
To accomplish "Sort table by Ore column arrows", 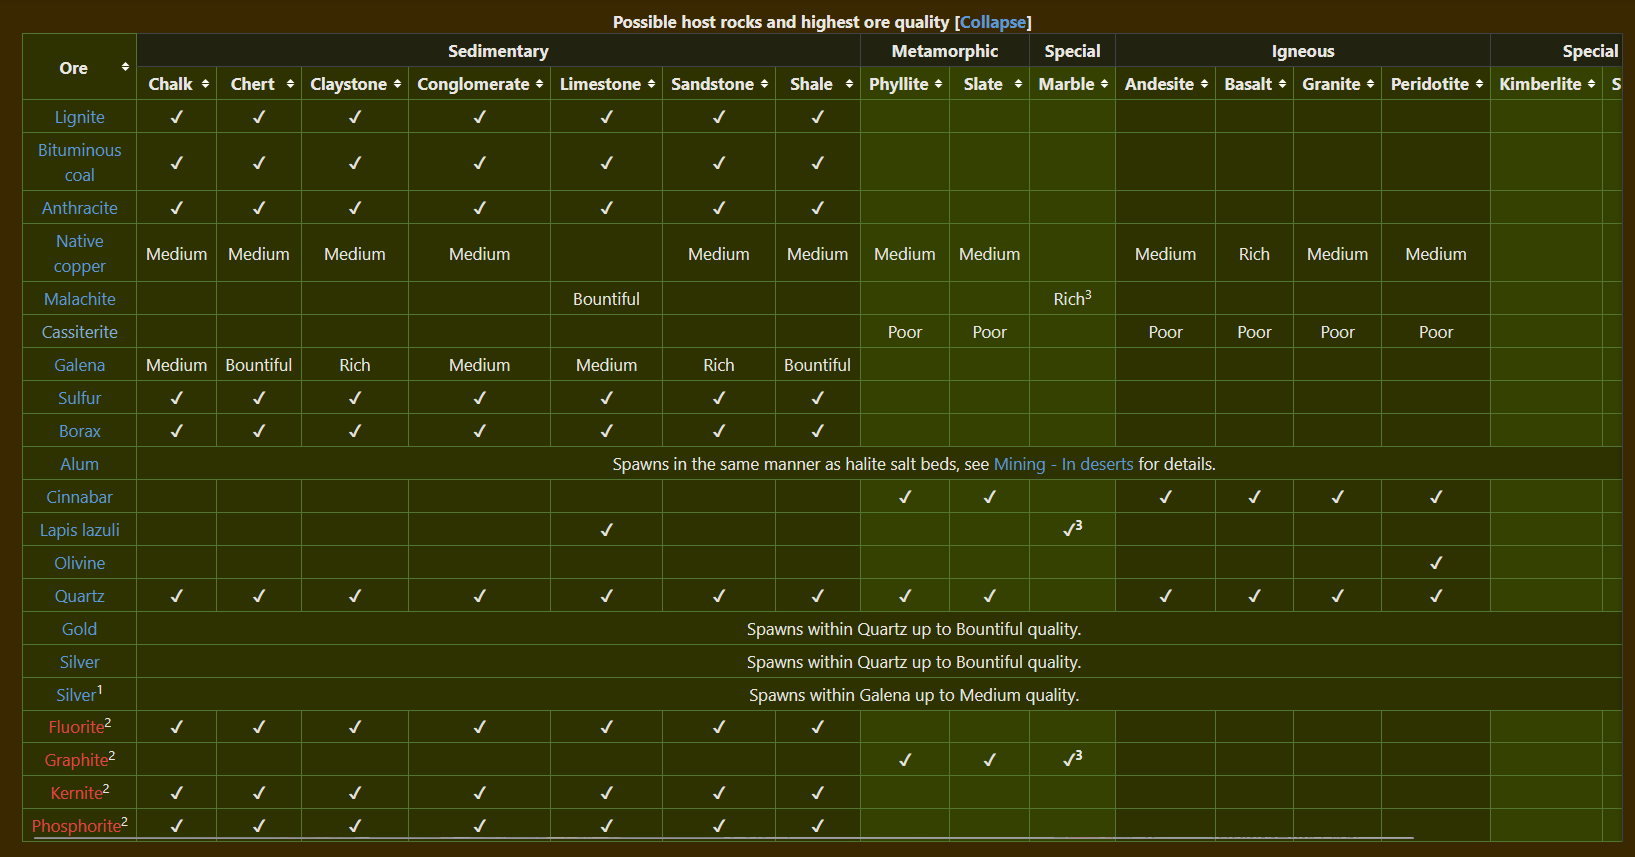I will coord(125,67).
